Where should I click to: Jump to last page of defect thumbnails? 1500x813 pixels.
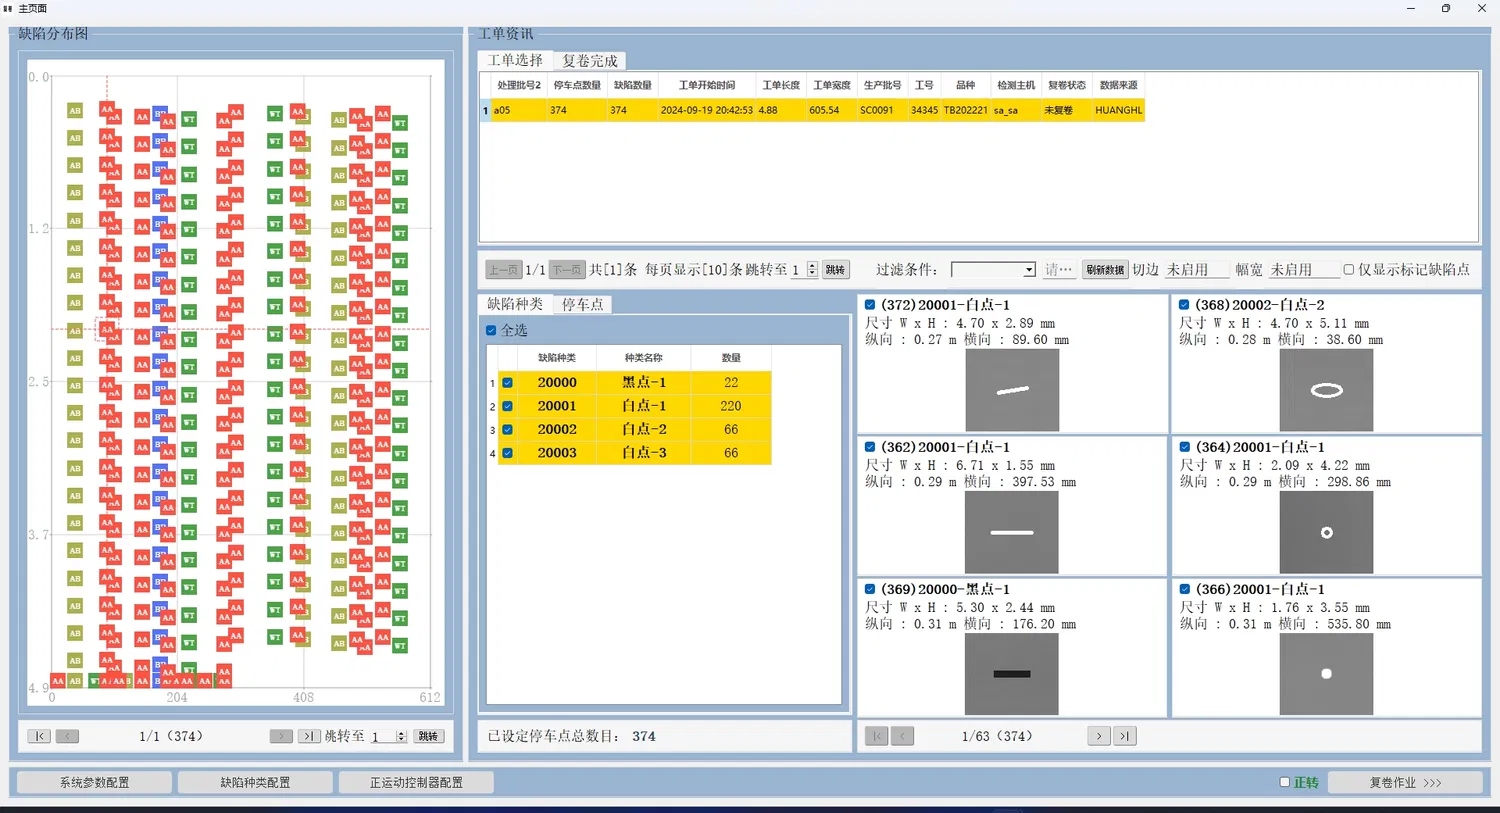(x=1125, y=736)
